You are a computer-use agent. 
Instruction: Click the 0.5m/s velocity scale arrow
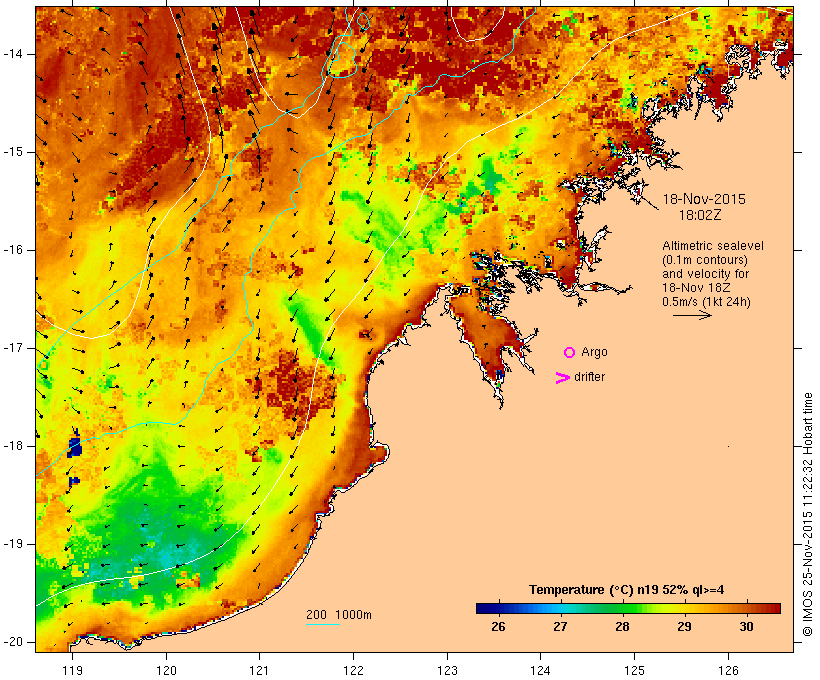[x=692, y=315]
